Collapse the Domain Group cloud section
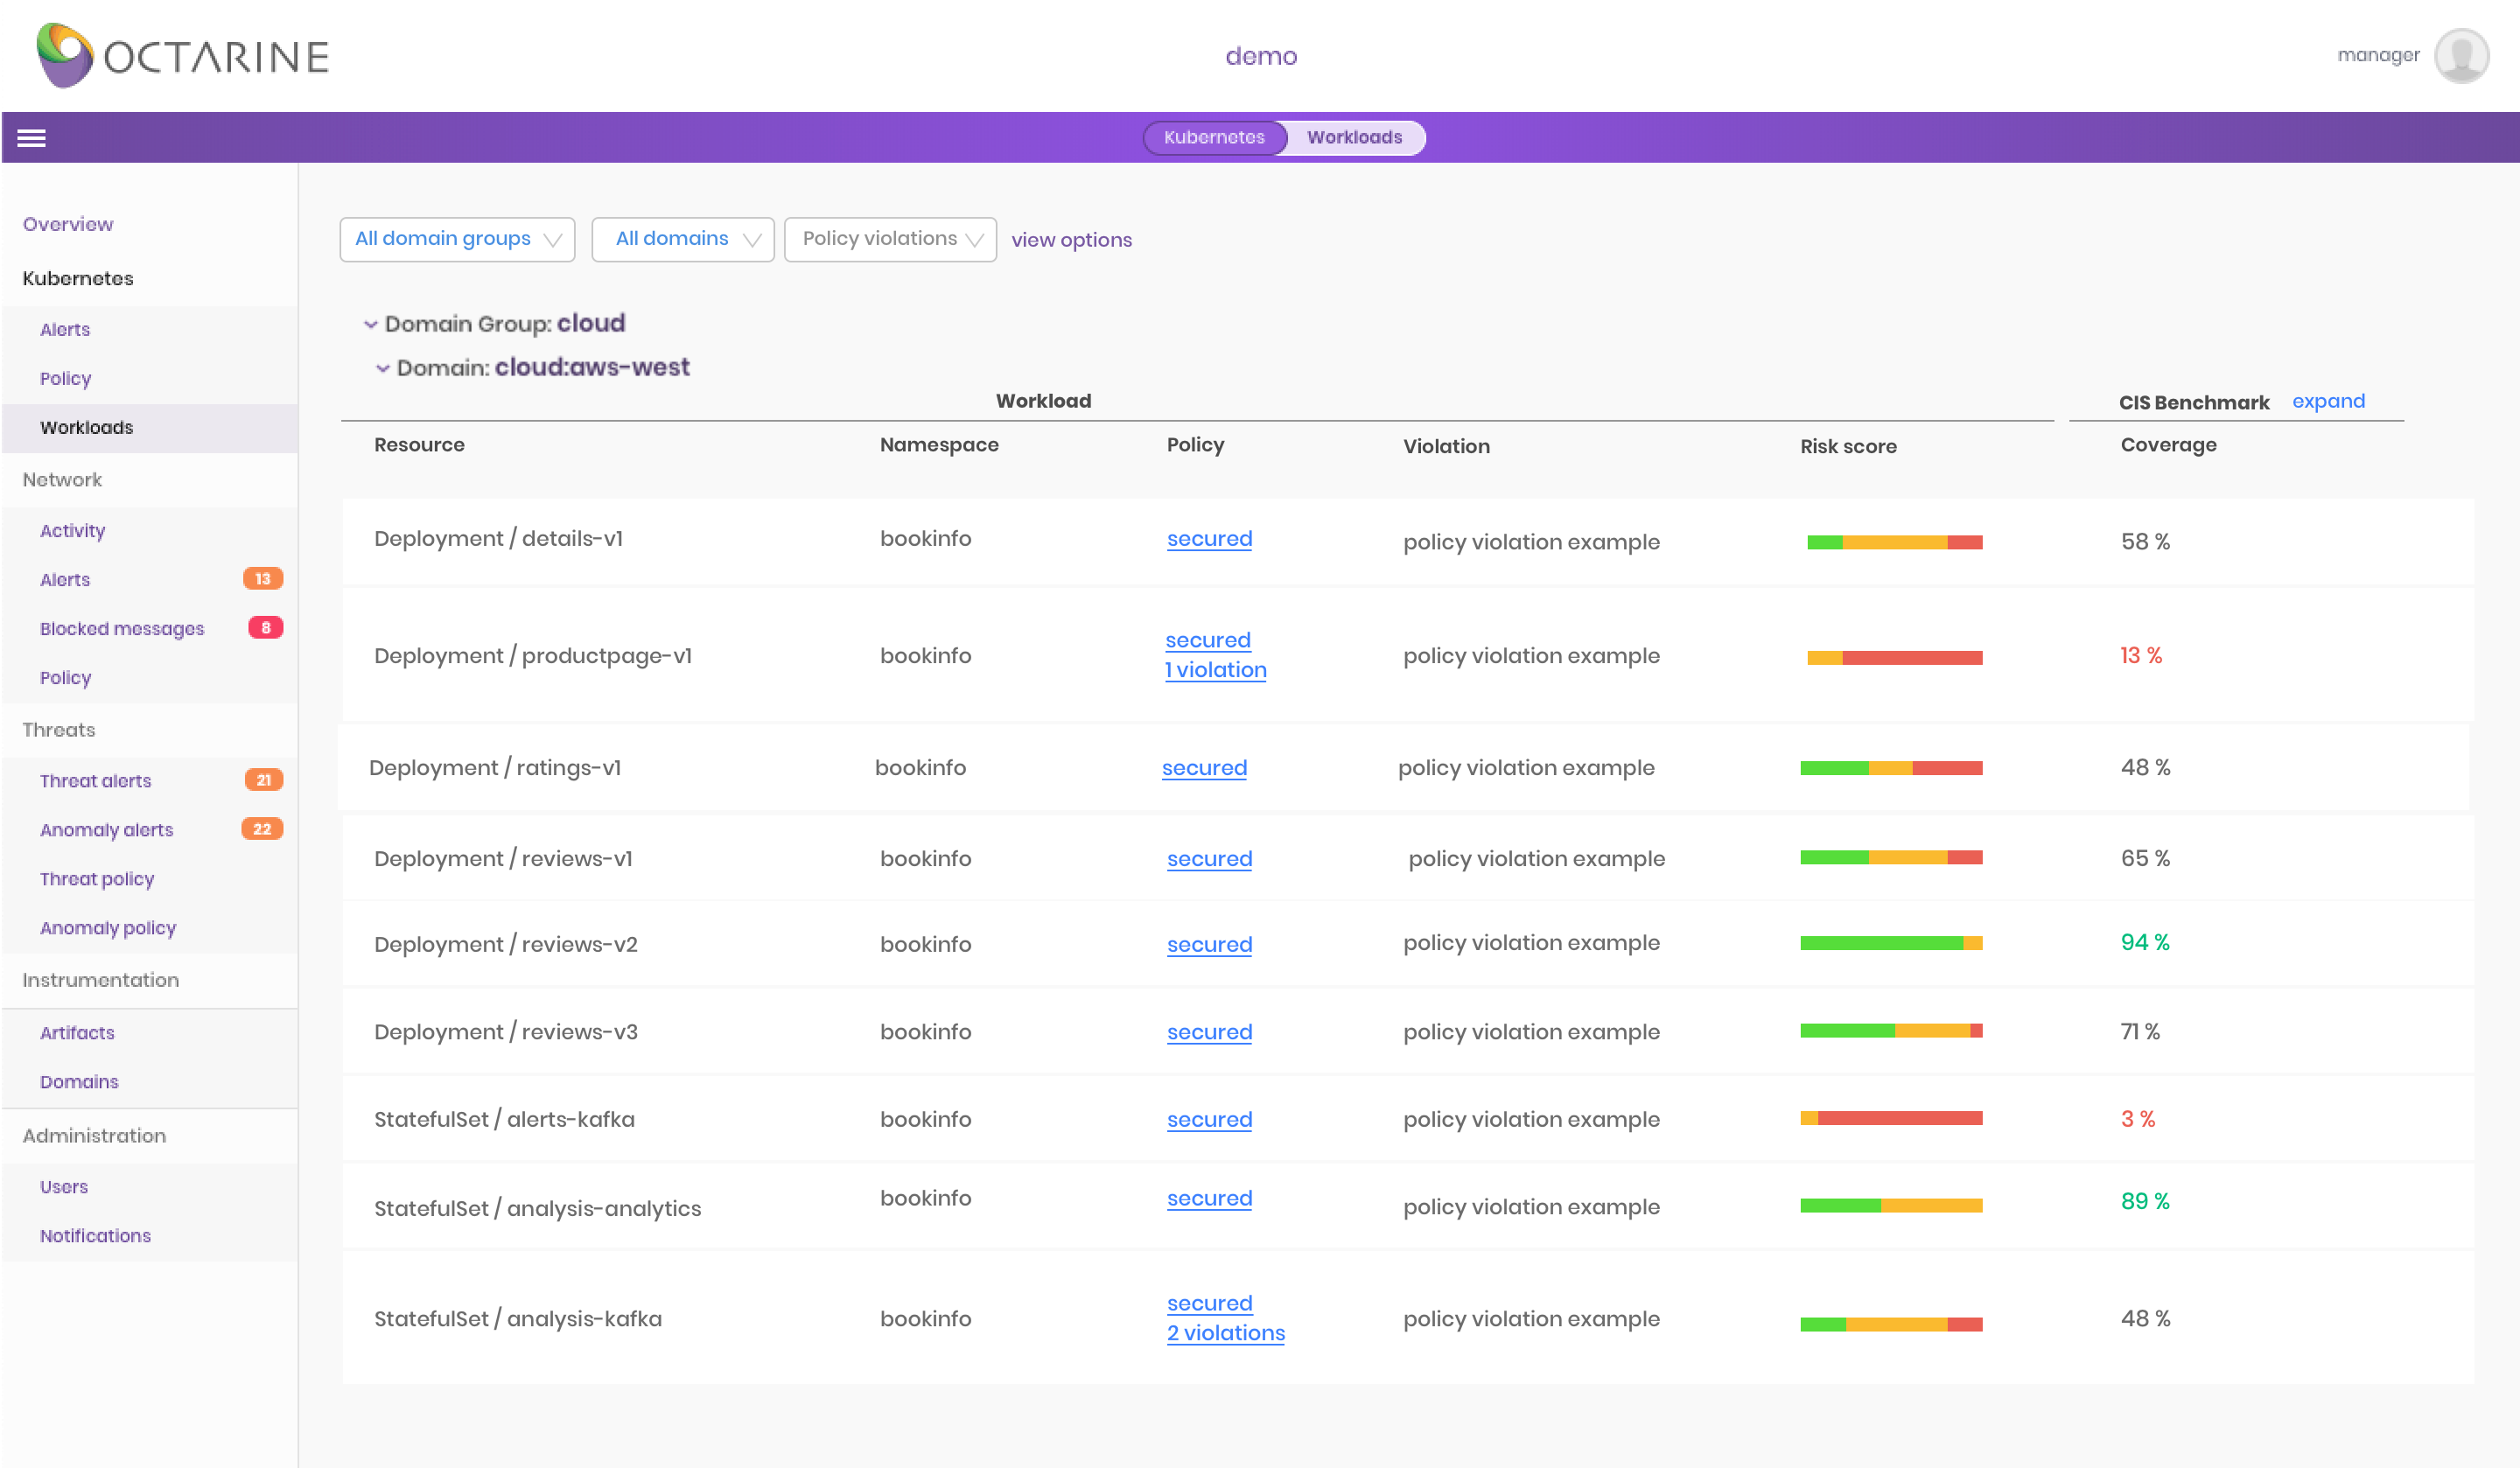The width and height of the screenshot is (2520, 1468). (370, 324)
